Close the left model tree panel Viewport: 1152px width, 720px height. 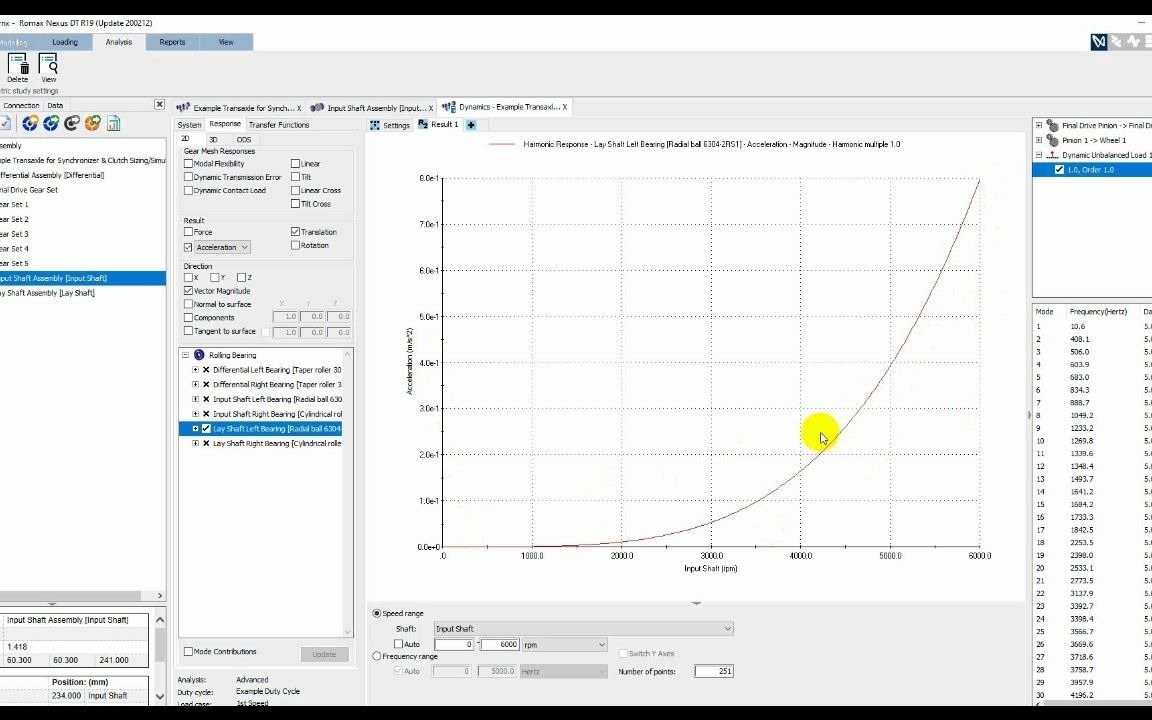coord(159,105)
